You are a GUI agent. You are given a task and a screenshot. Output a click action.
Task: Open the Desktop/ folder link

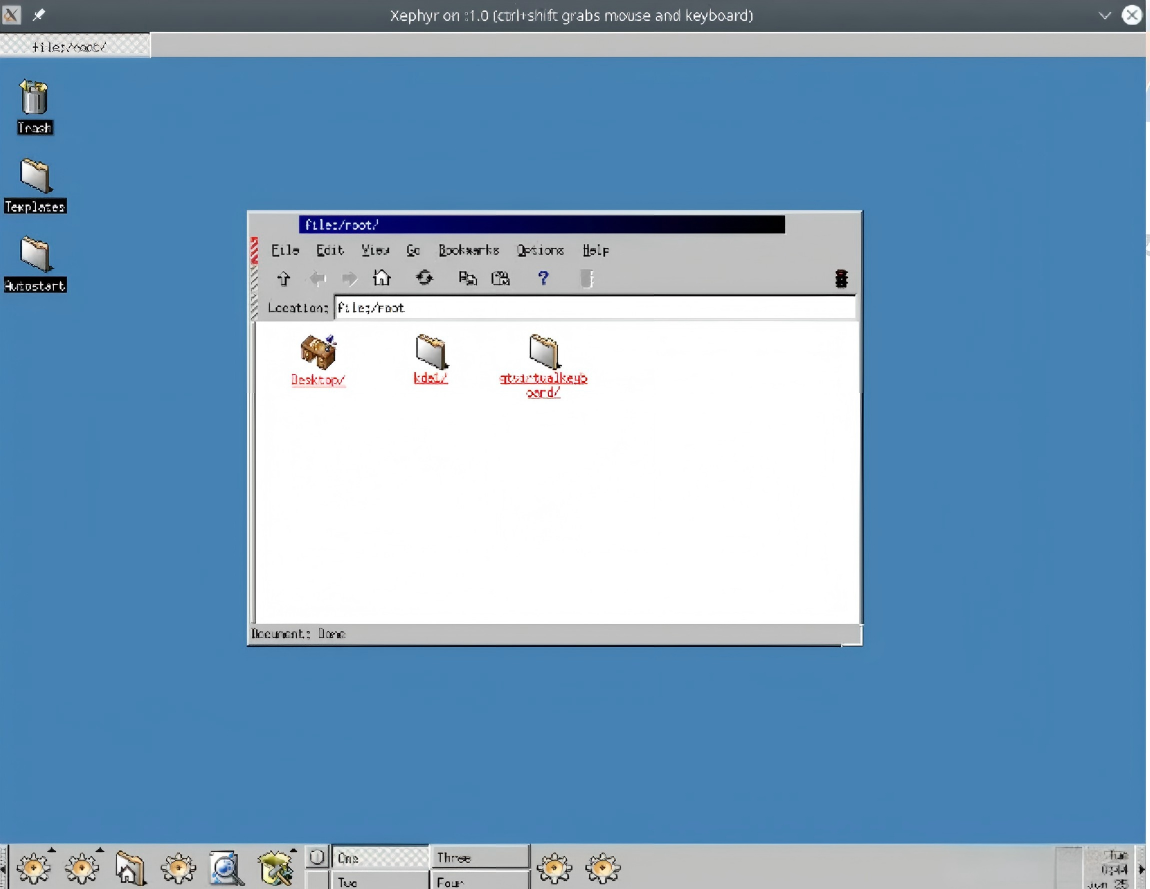[x=318, y=380]
